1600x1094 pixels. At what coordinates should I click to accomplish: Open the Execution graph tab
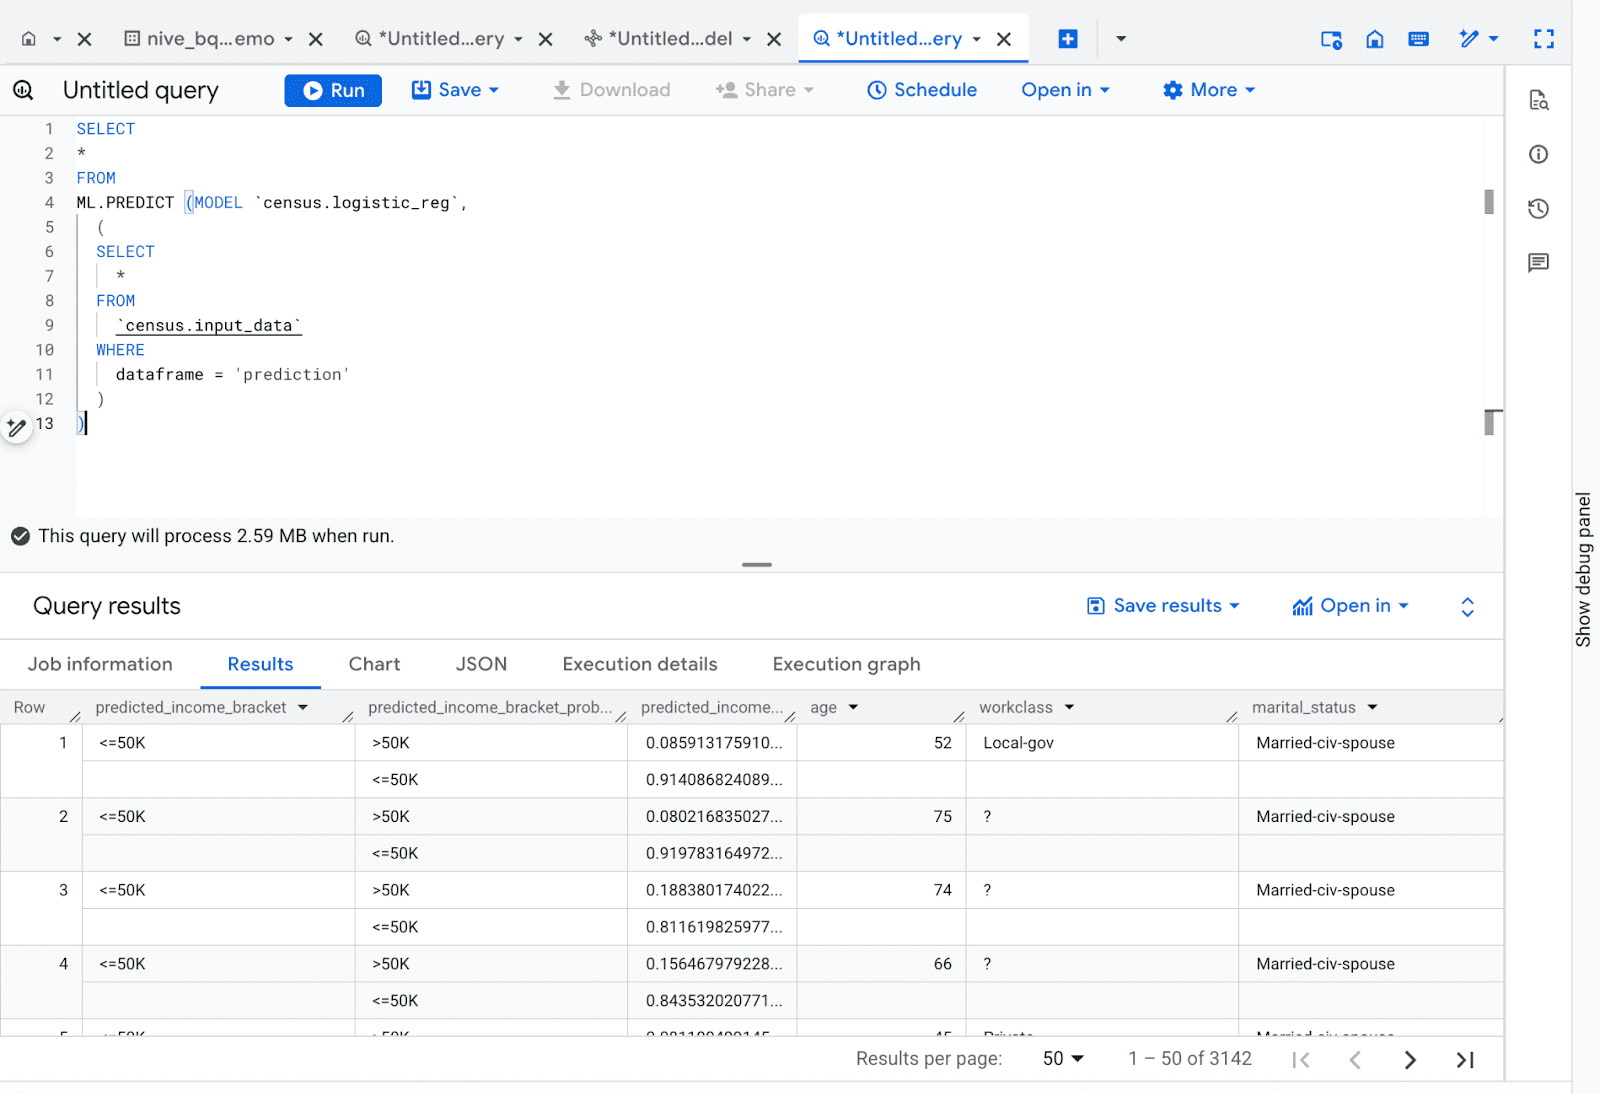coord(845,664)
